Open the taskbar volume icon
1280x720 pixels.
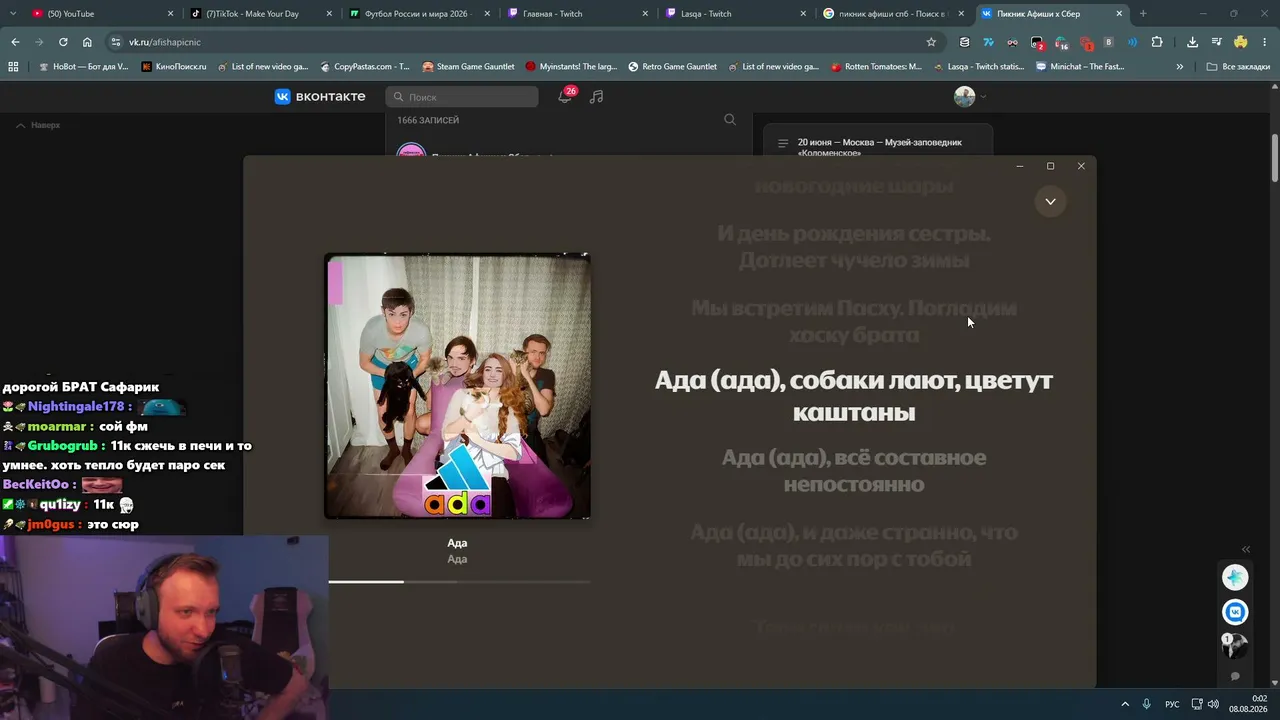tap(1213, 704)
